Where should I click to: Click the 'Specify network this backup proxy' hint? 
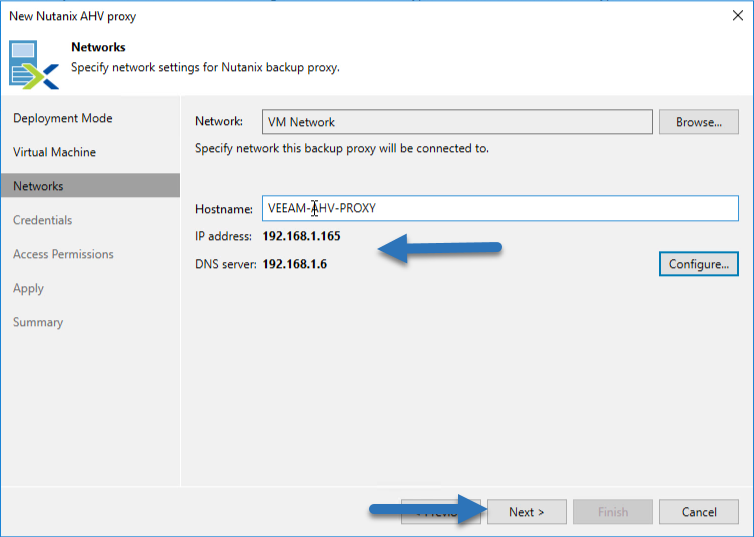342,149
